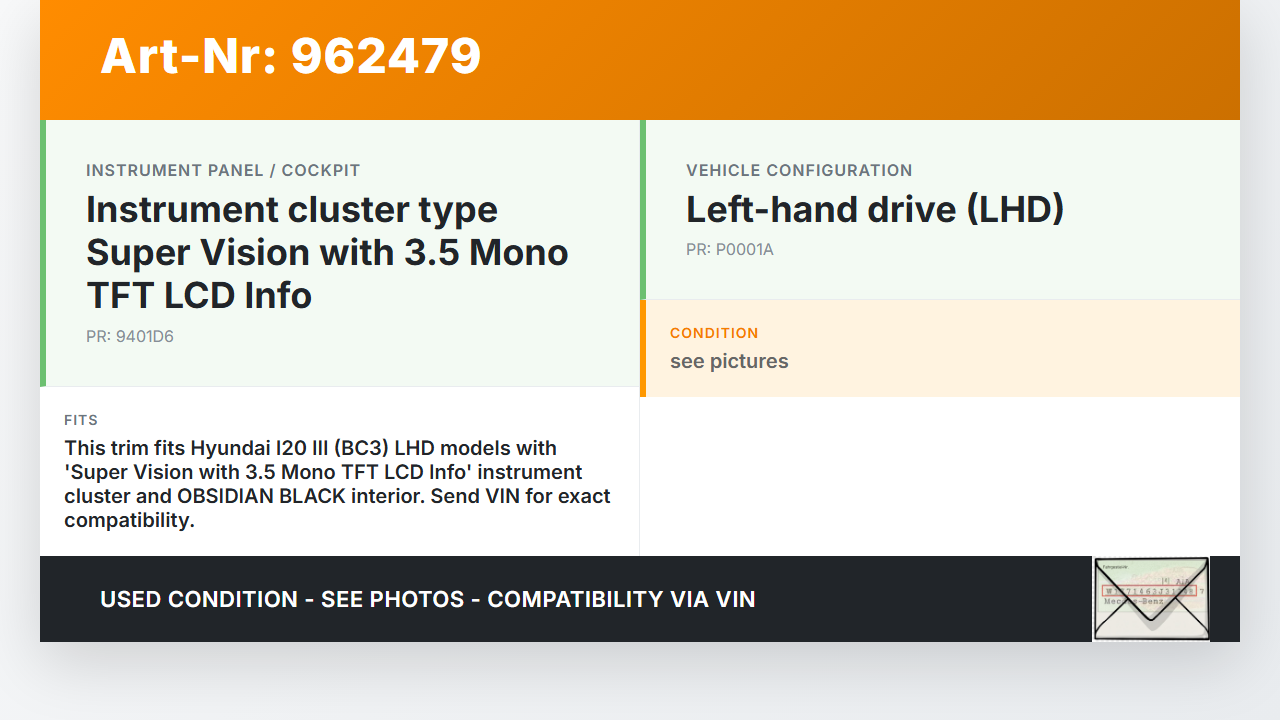1280x720 pixels.
Task: Click the PR: P0001A code
Action: (730, 250)
